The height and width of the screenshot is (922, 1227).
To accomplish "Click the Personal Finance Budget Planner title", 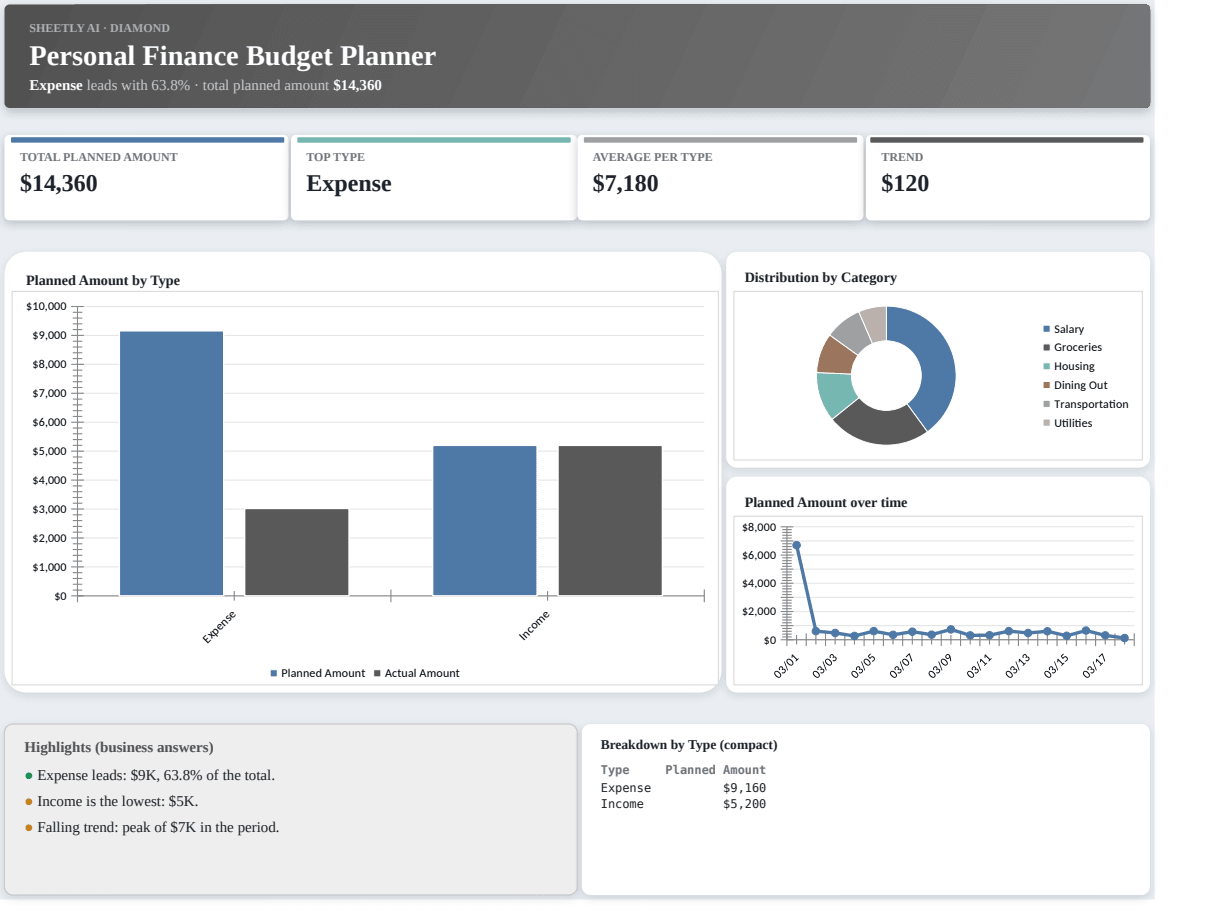I will point(233,56).
